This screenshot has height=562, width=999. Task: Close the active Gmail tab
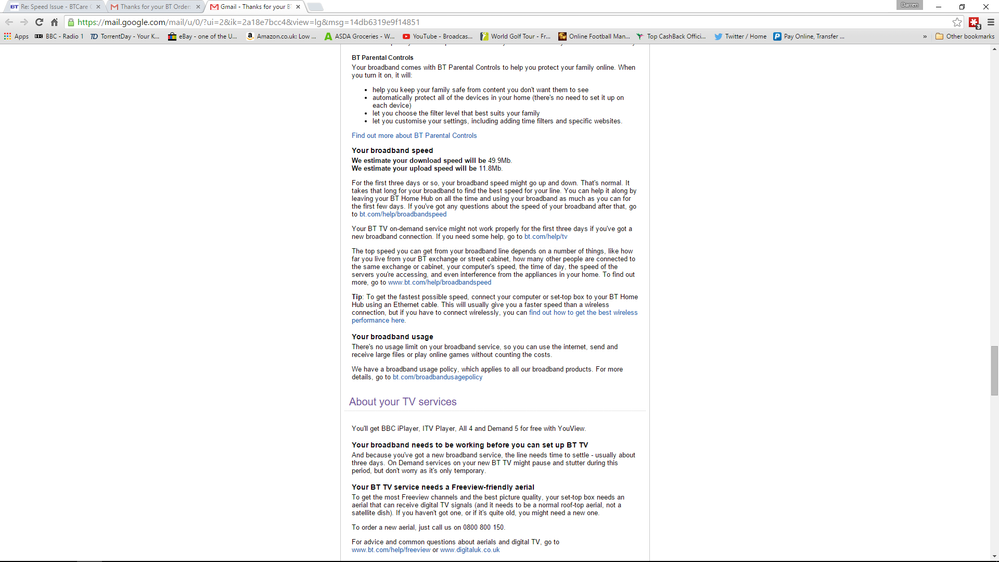(298, 7)
